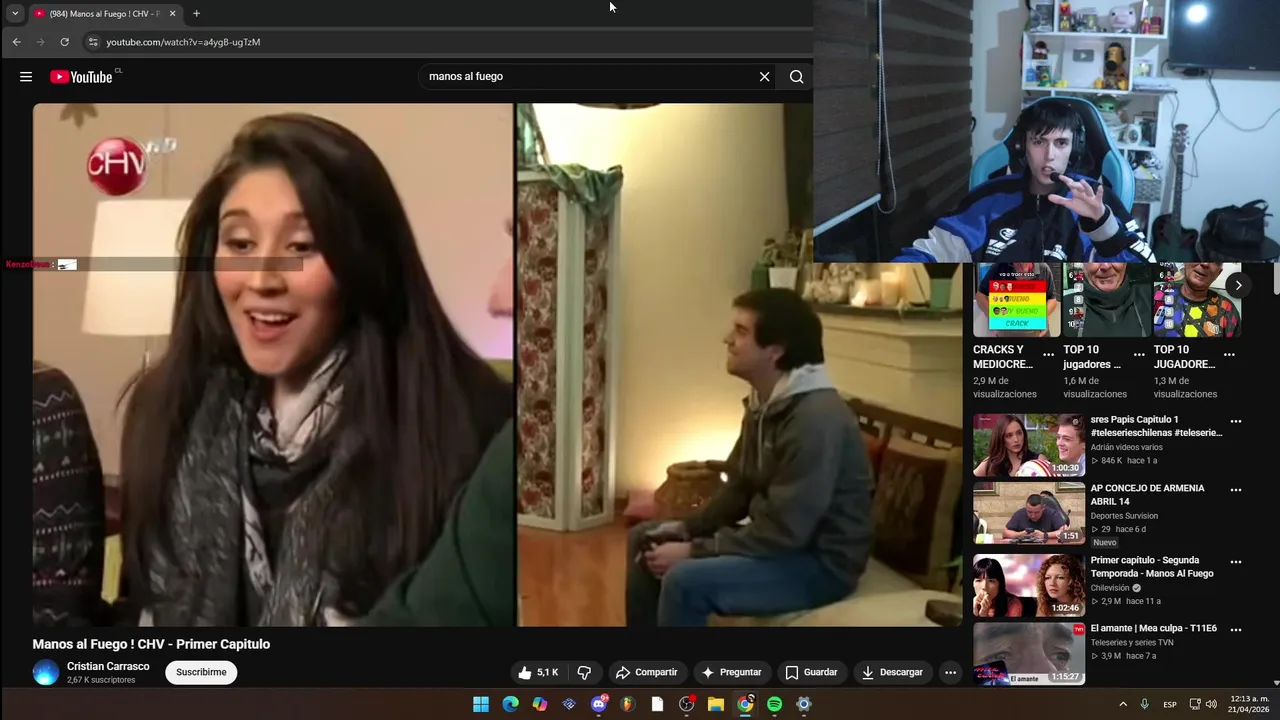Open options for 'TOP 10 jugadores ...' video

(x=1139, y=355)
